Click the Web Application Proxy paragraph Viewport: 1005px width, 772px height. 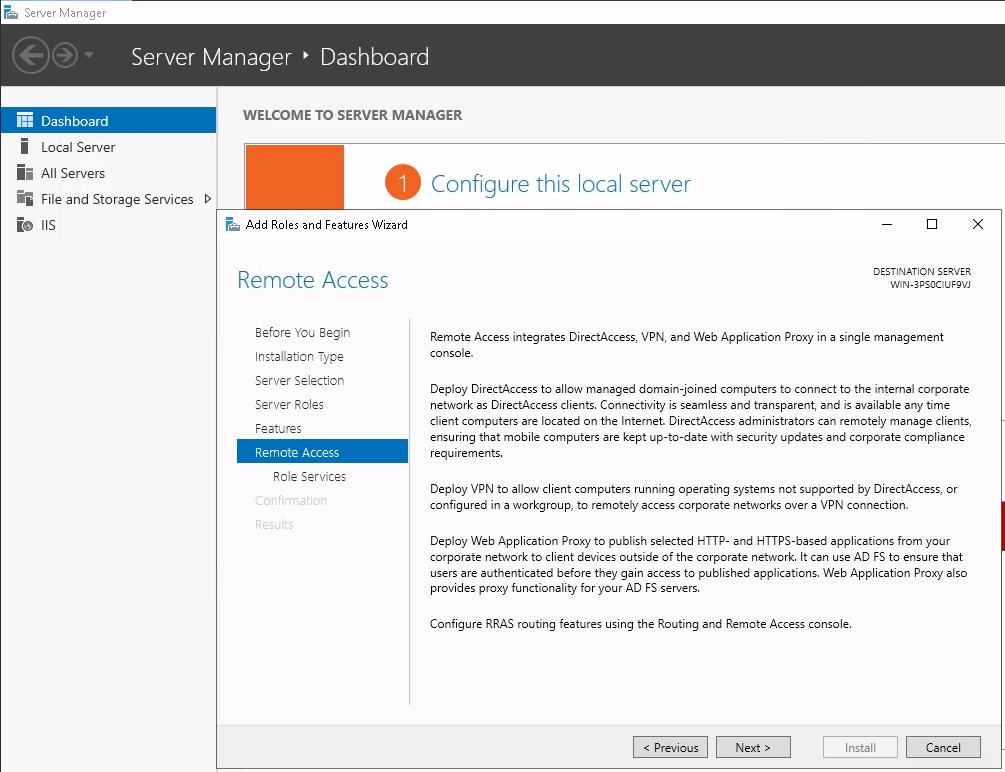699,564
